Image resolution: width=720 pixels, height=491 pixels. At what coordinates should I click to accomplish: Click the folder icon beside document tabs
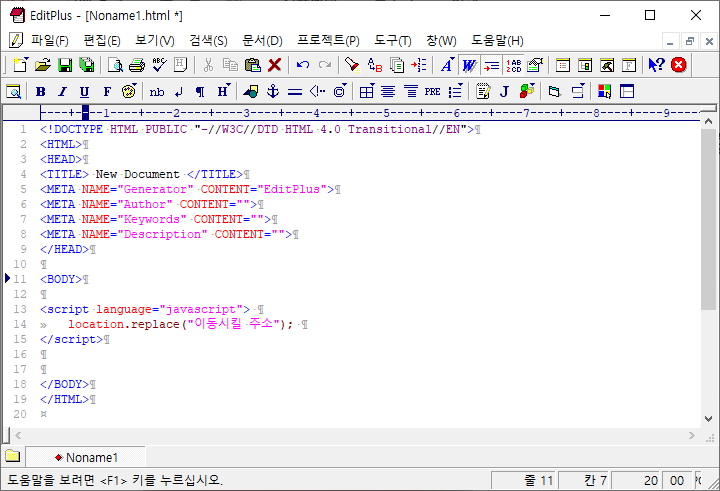coord(13,456)
